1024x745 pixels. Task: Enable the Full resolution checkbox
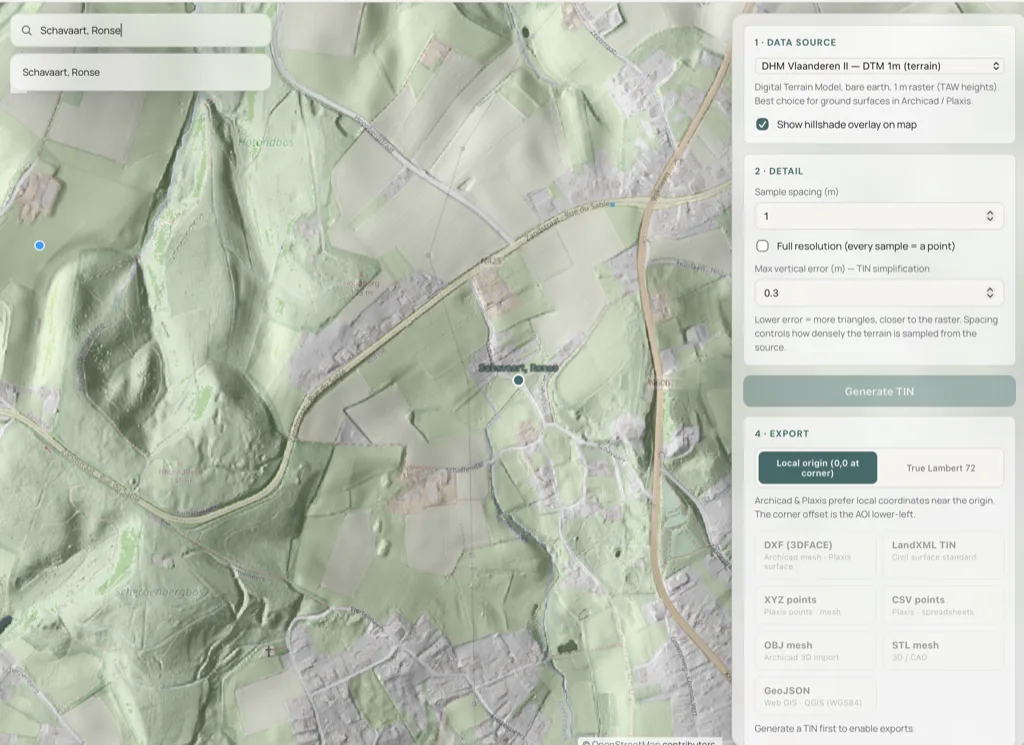762,246
